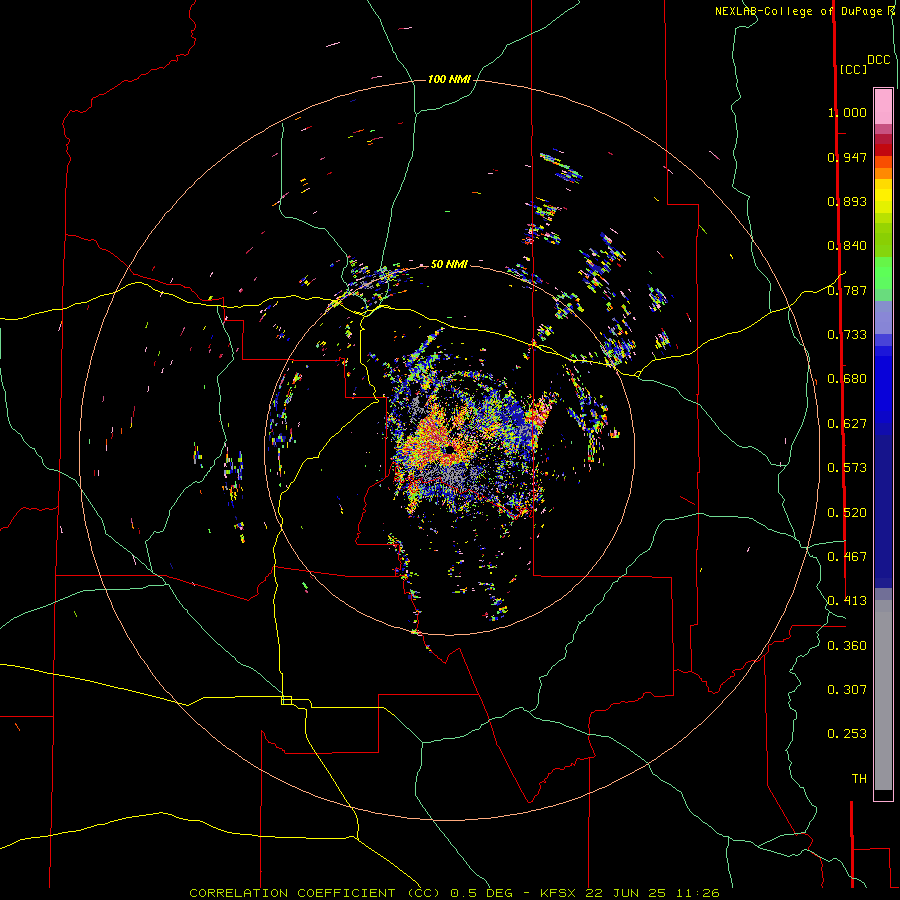The image size is (900, 900).
Task: Click the TH label near legend bottom
Action: 859,779
